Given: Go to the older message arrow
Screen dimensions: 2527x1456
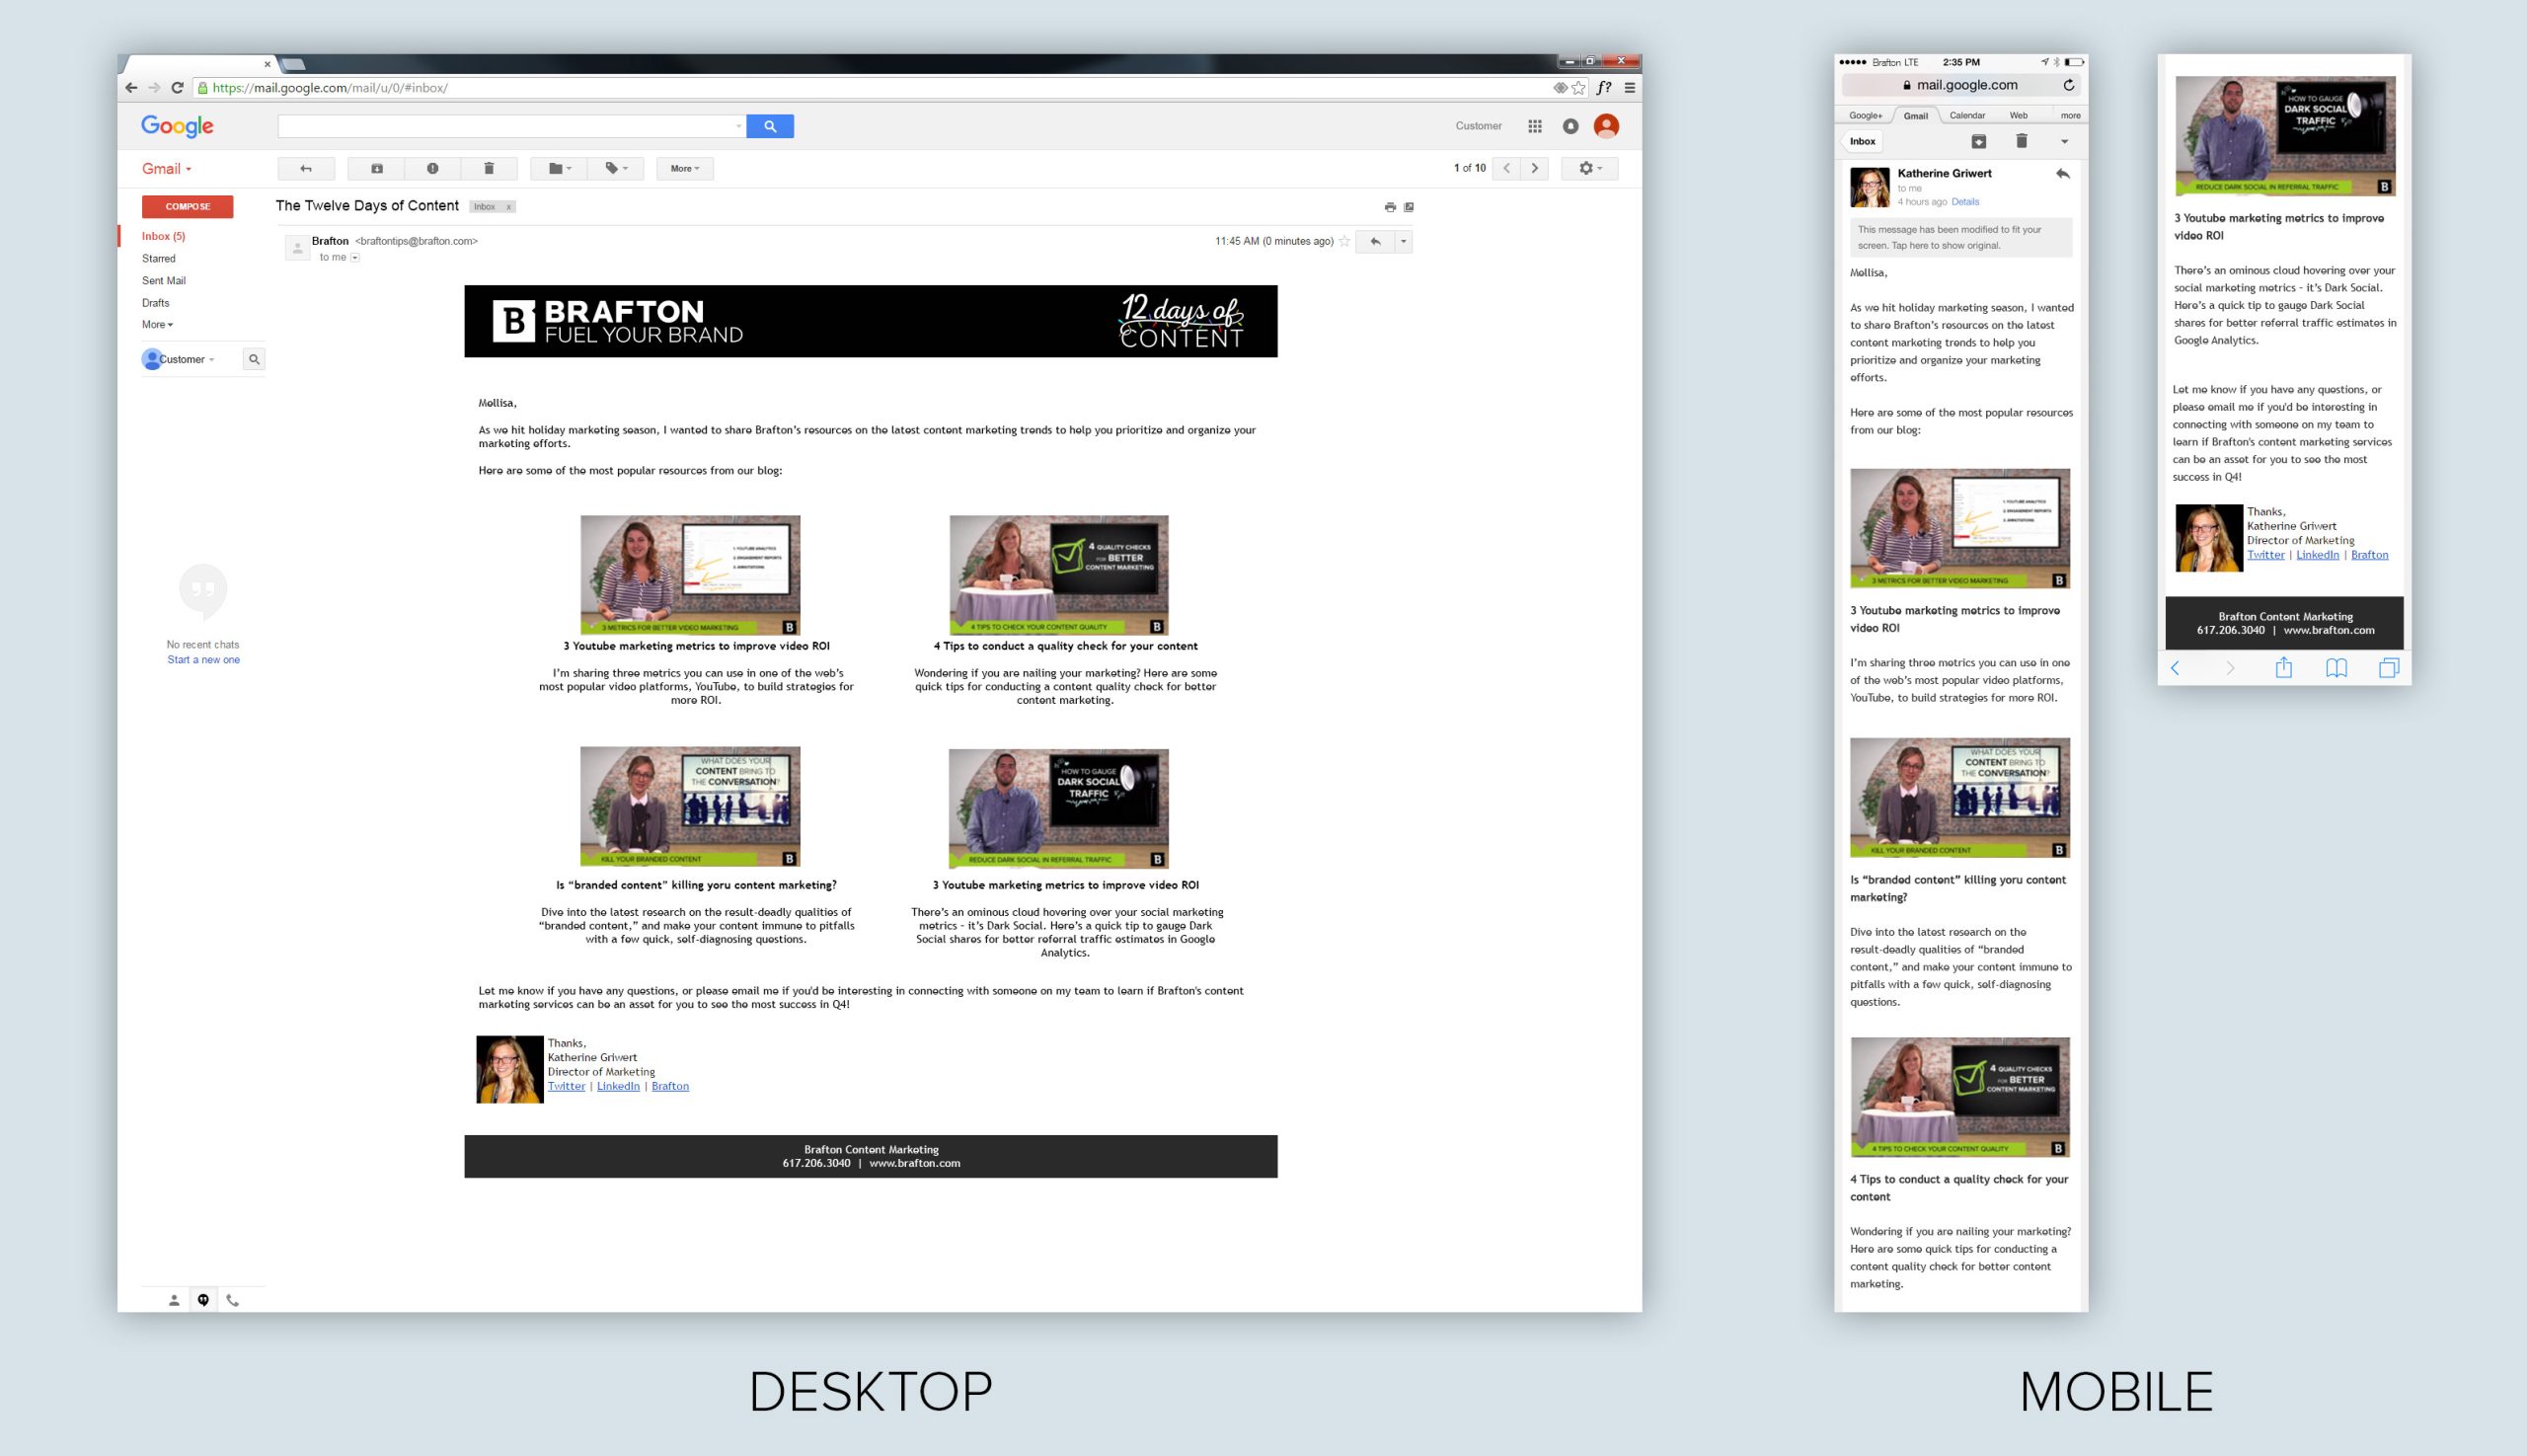Looking at the screenshot, I should pyautogui.click(x=1535, y=168).
